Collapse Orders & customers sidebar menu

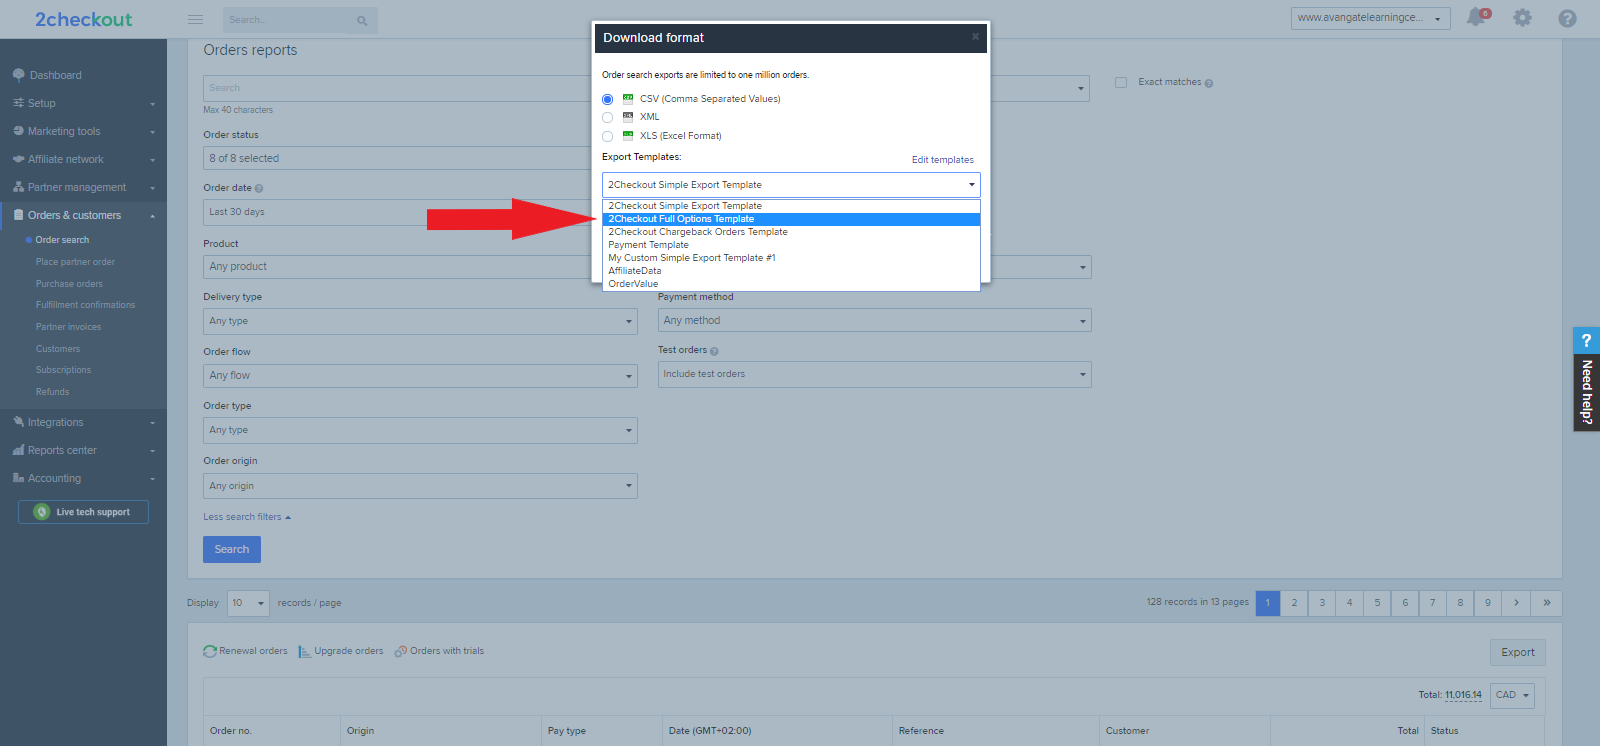pyautogui.click(x=83, y=215)
